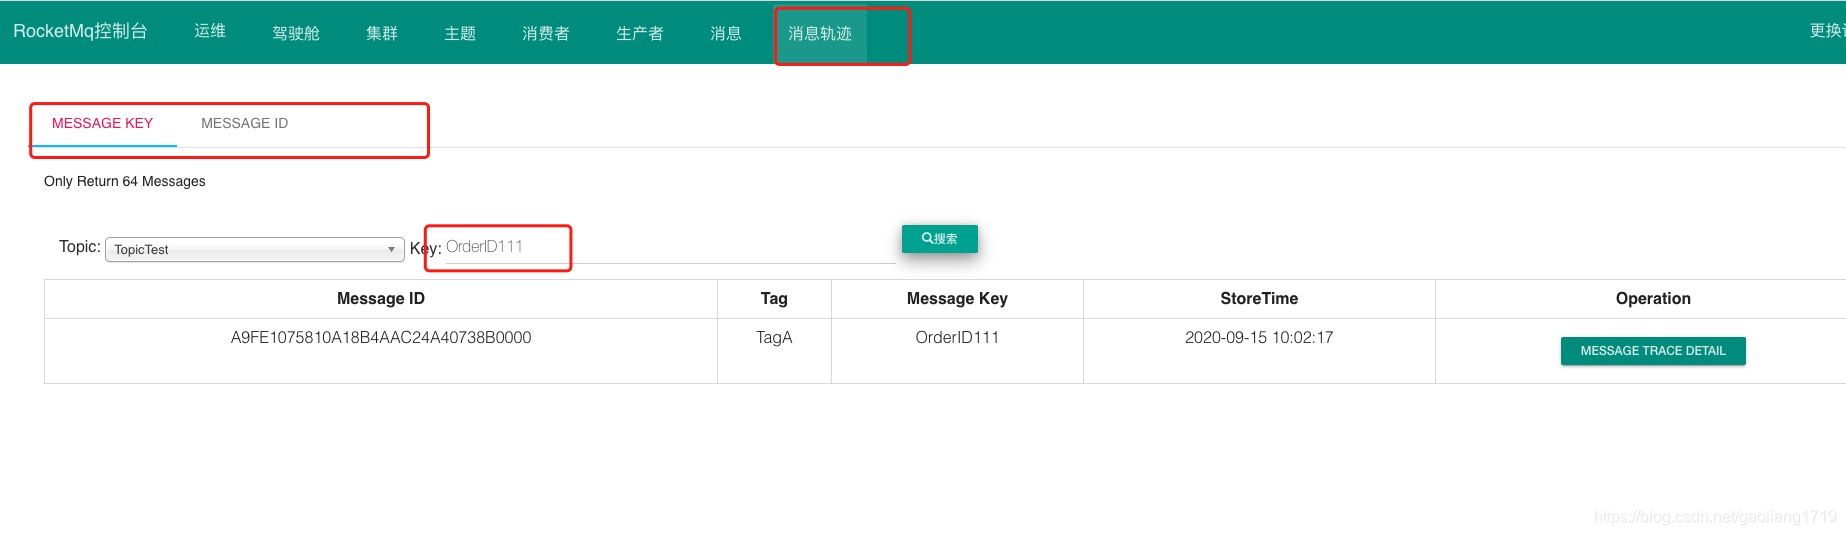Screen dimensions: 1846x535
Task: Open the Topic dropdown showing TopicTest
Action: [x=254, y=249]
